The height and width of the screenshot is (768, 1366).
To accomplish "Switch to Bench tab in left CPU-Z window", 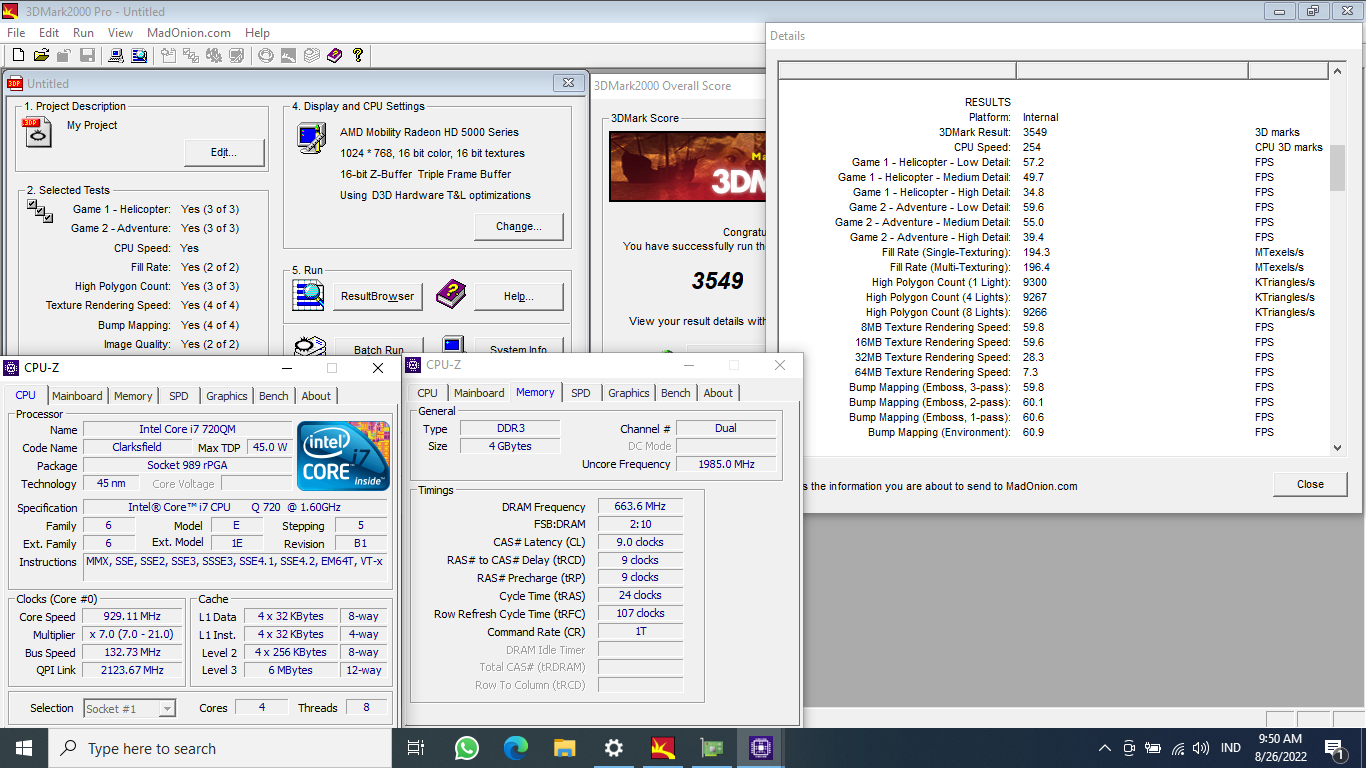I will [273, 396].
